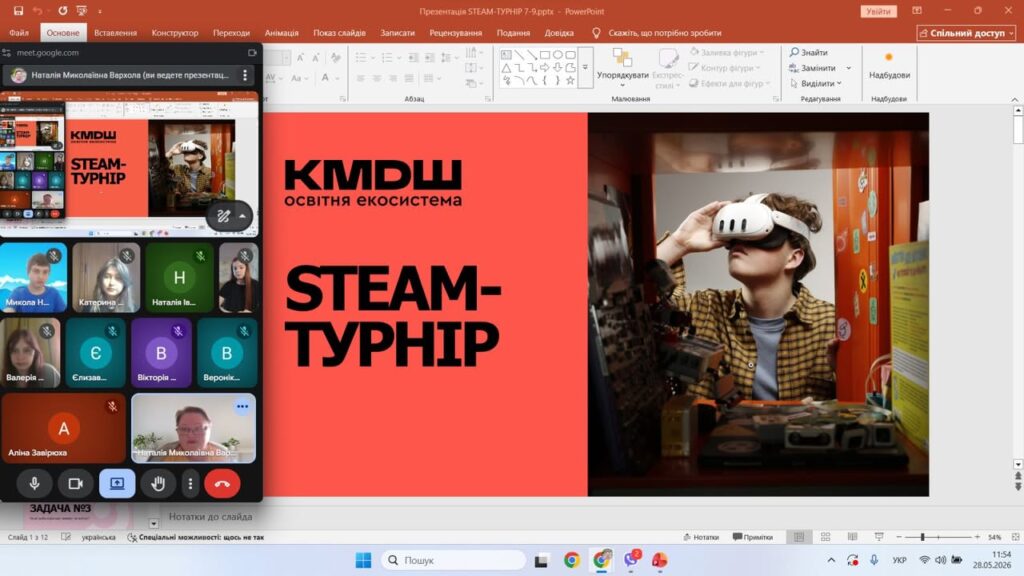Screen dimensions: 1024x576
Task: Mute microphone in Meet overlay
Action: click(35, 484)
